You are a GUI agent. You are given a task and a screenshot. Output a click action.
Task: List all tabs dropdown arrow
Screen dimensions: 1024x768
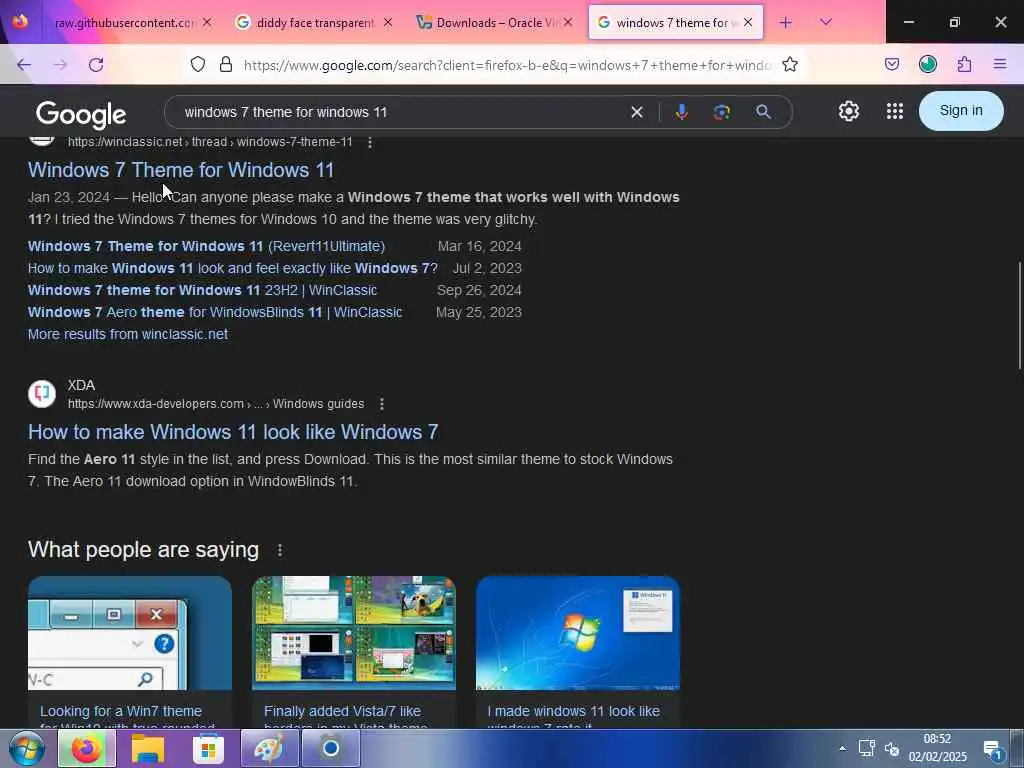point(826,23)
